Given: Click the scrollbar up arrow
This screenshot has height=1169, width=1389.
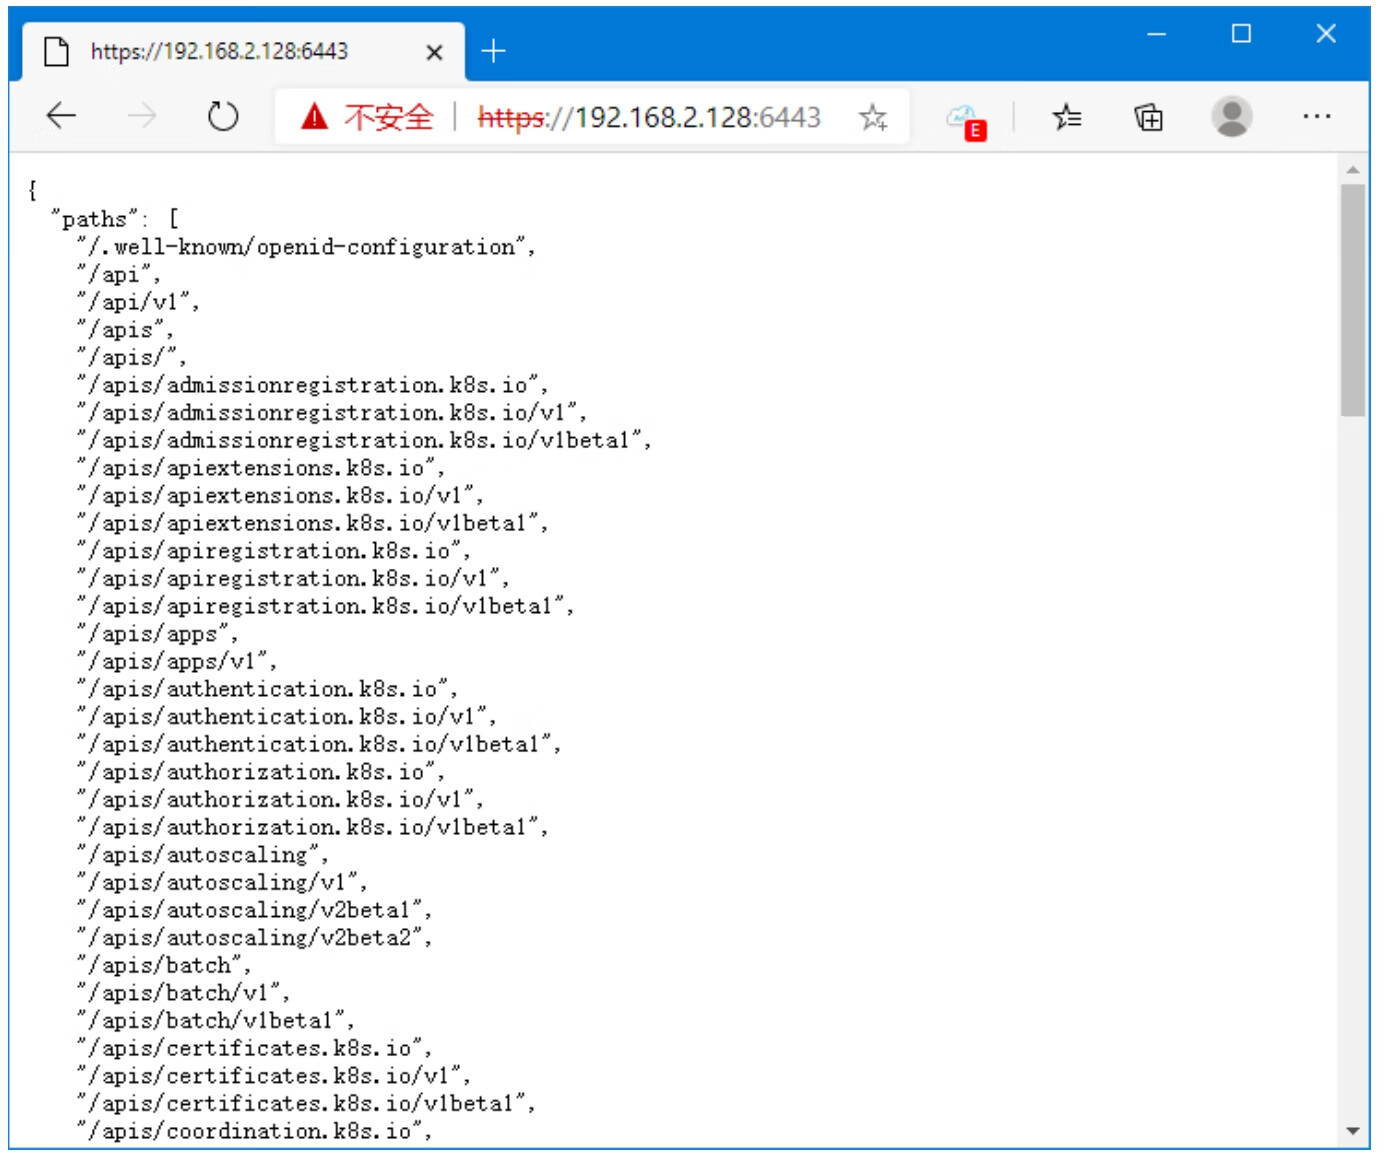Looking at the screenshot, I should (1352, 170).
